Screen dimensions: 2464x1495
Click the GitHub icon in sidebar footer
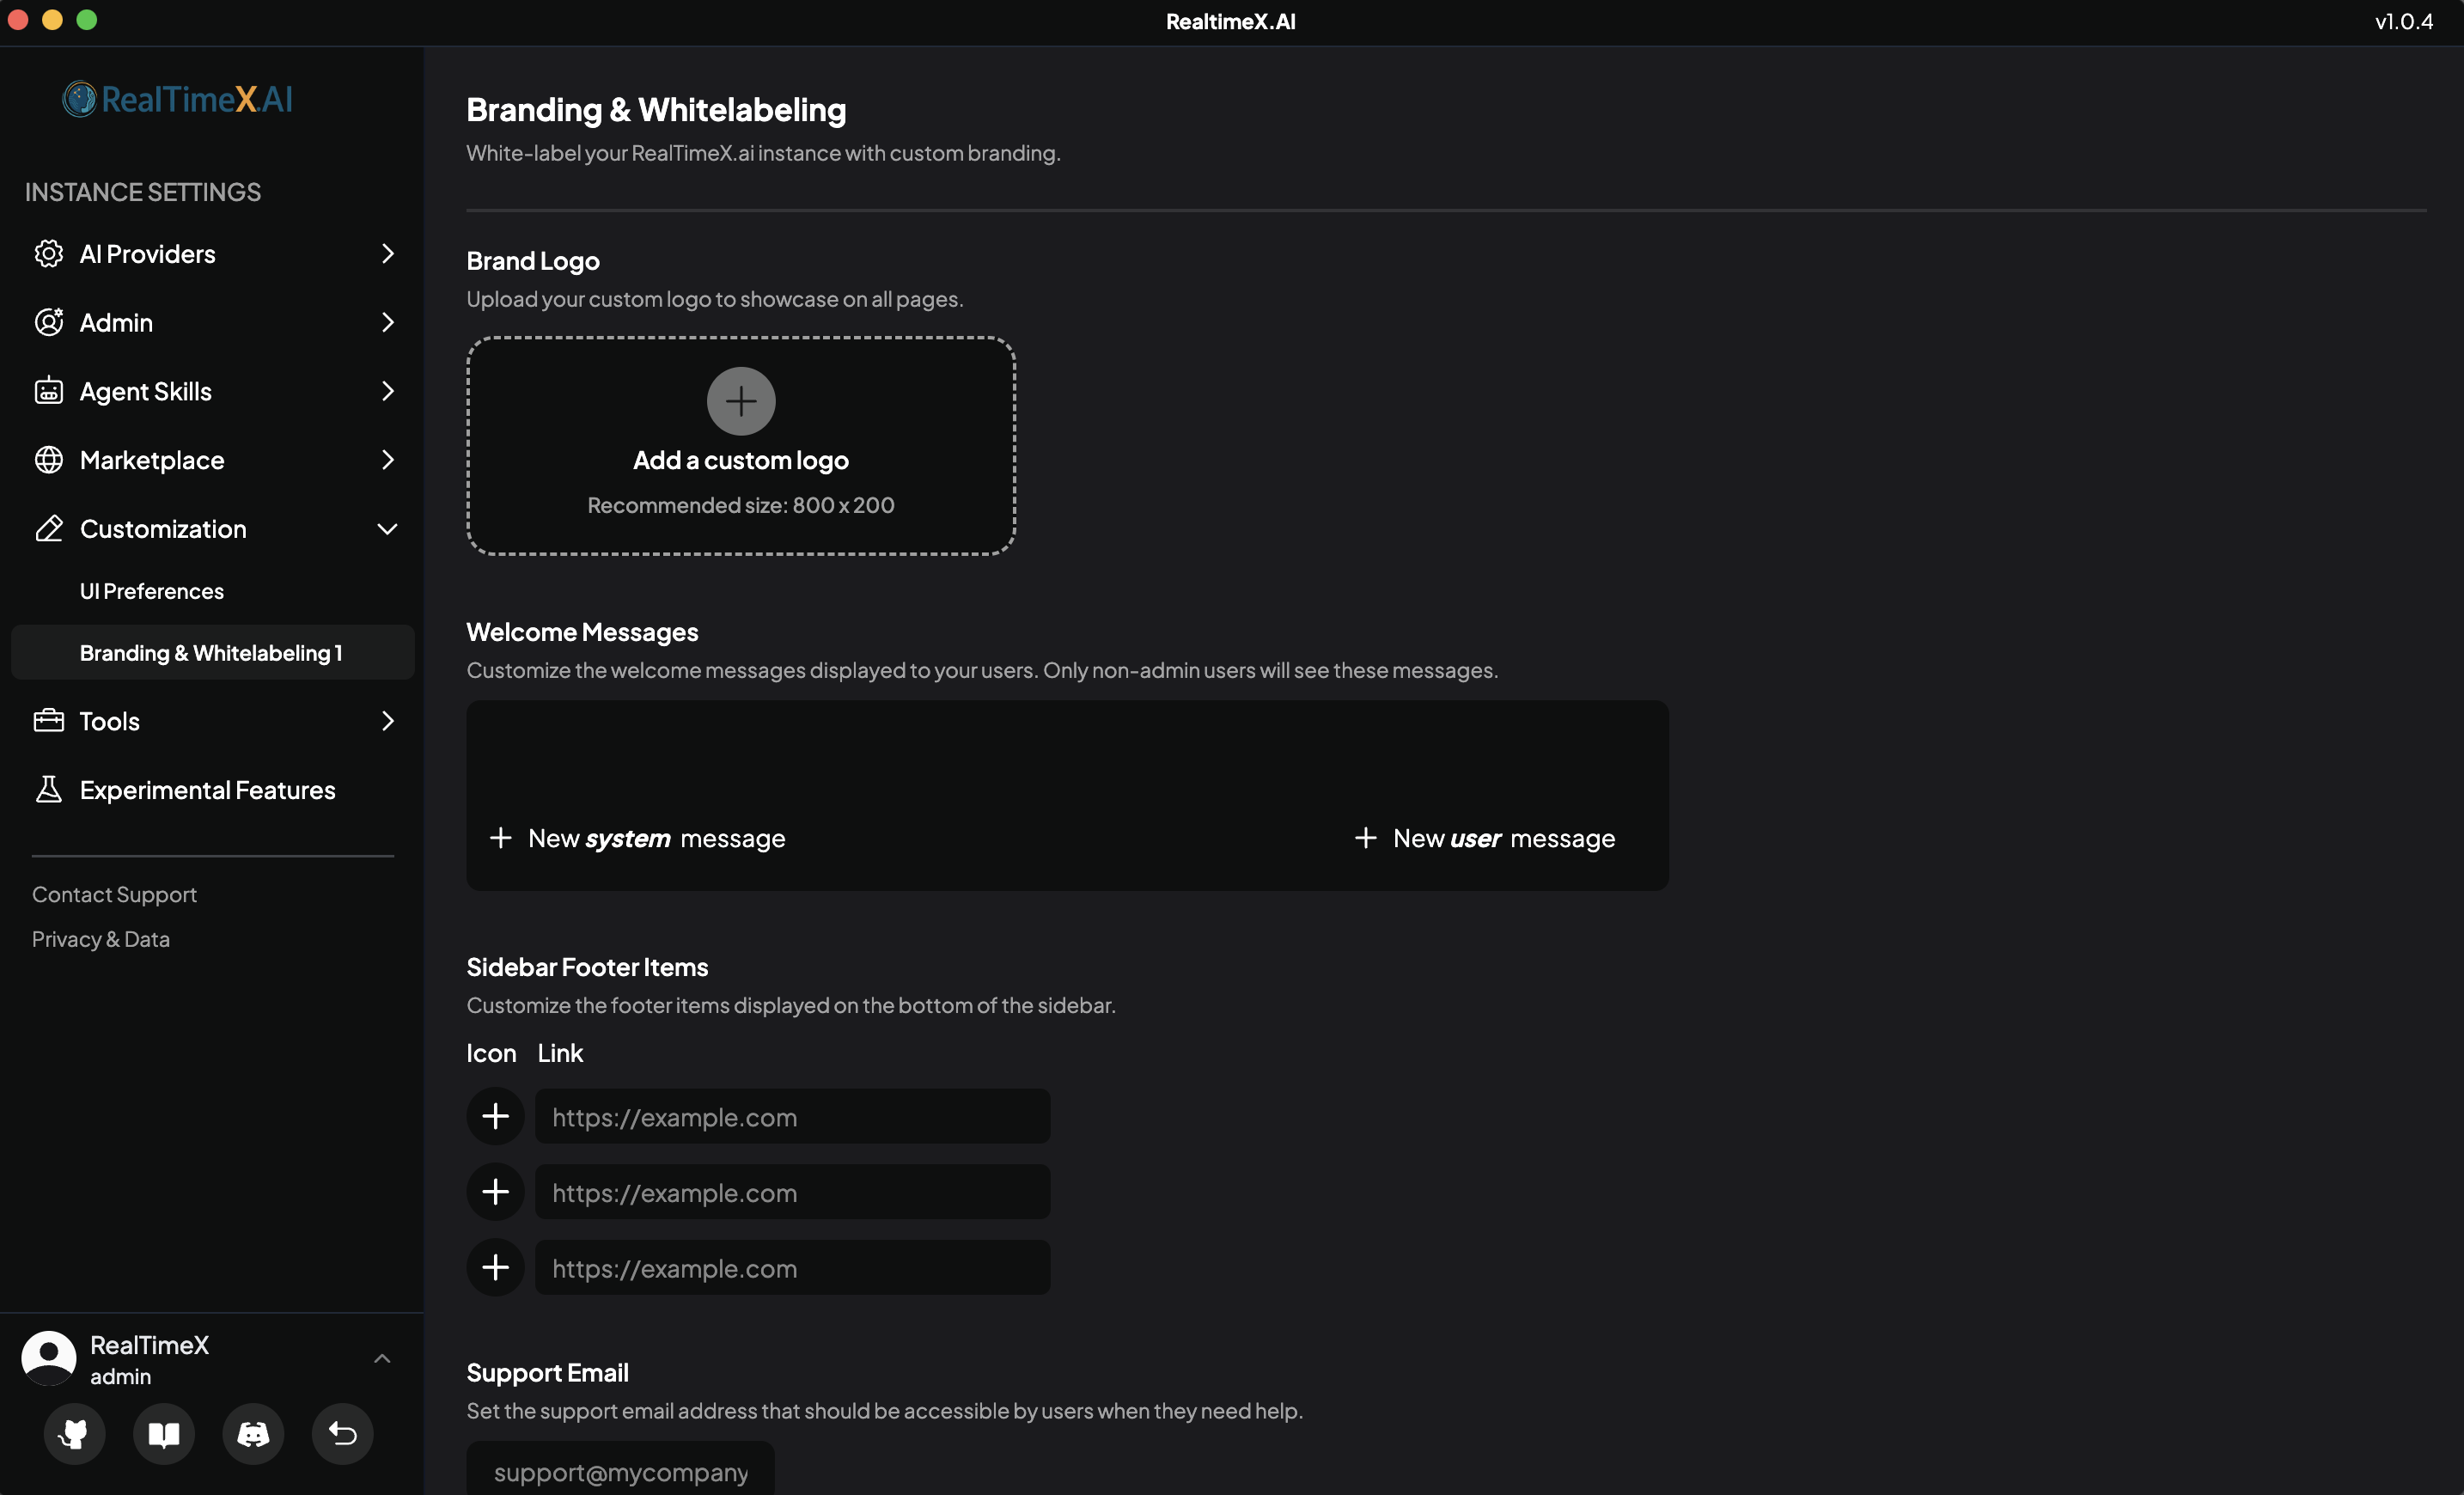click(x=74, y=1433)
